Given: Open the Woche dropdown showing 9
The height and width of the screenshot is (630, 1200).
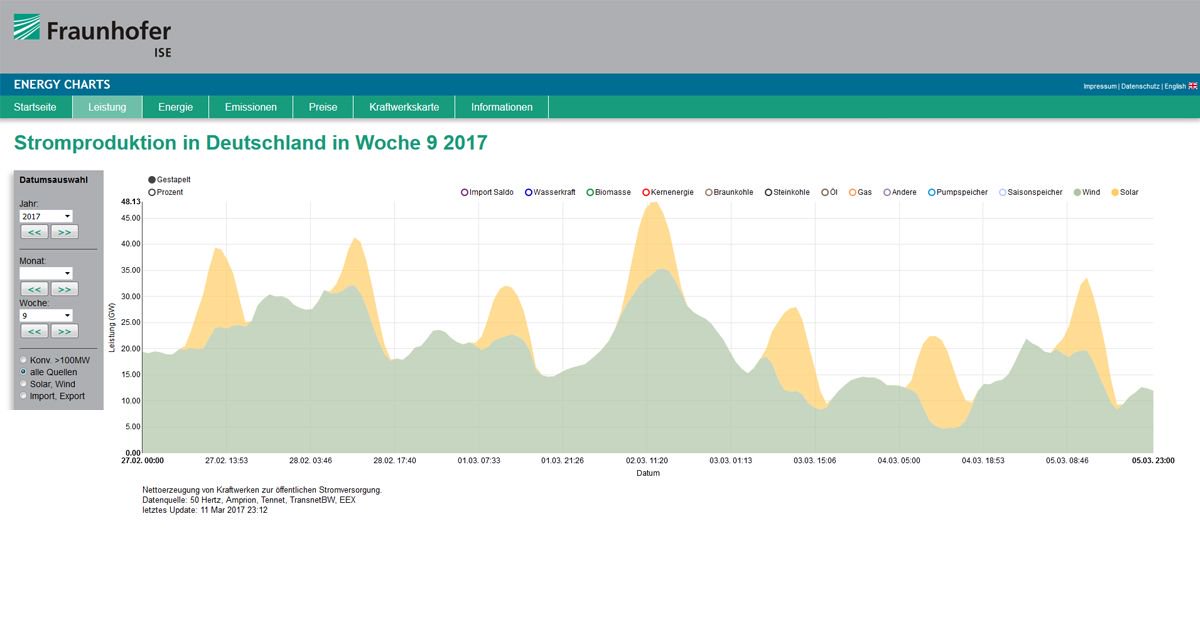Looking at the screenshot, I should (46, 315).
